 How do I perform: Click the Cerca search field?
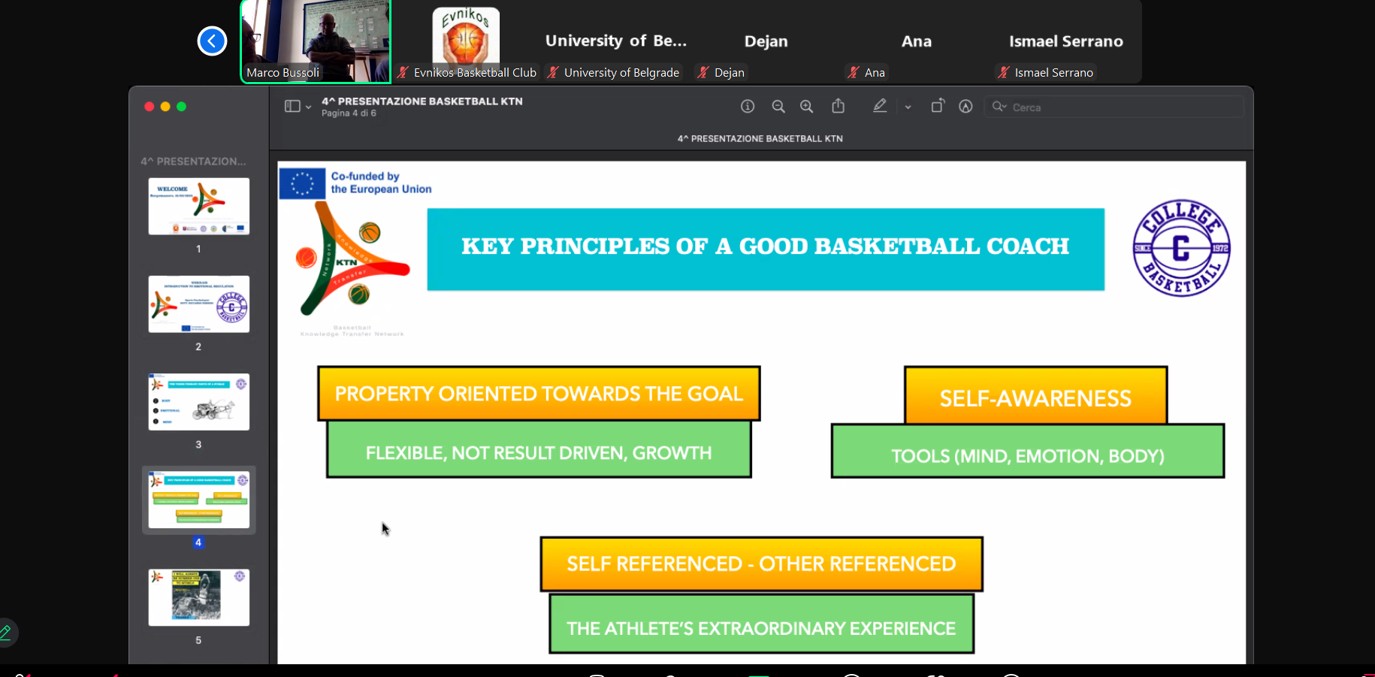pyautogui.click(x=1120, y=107)
